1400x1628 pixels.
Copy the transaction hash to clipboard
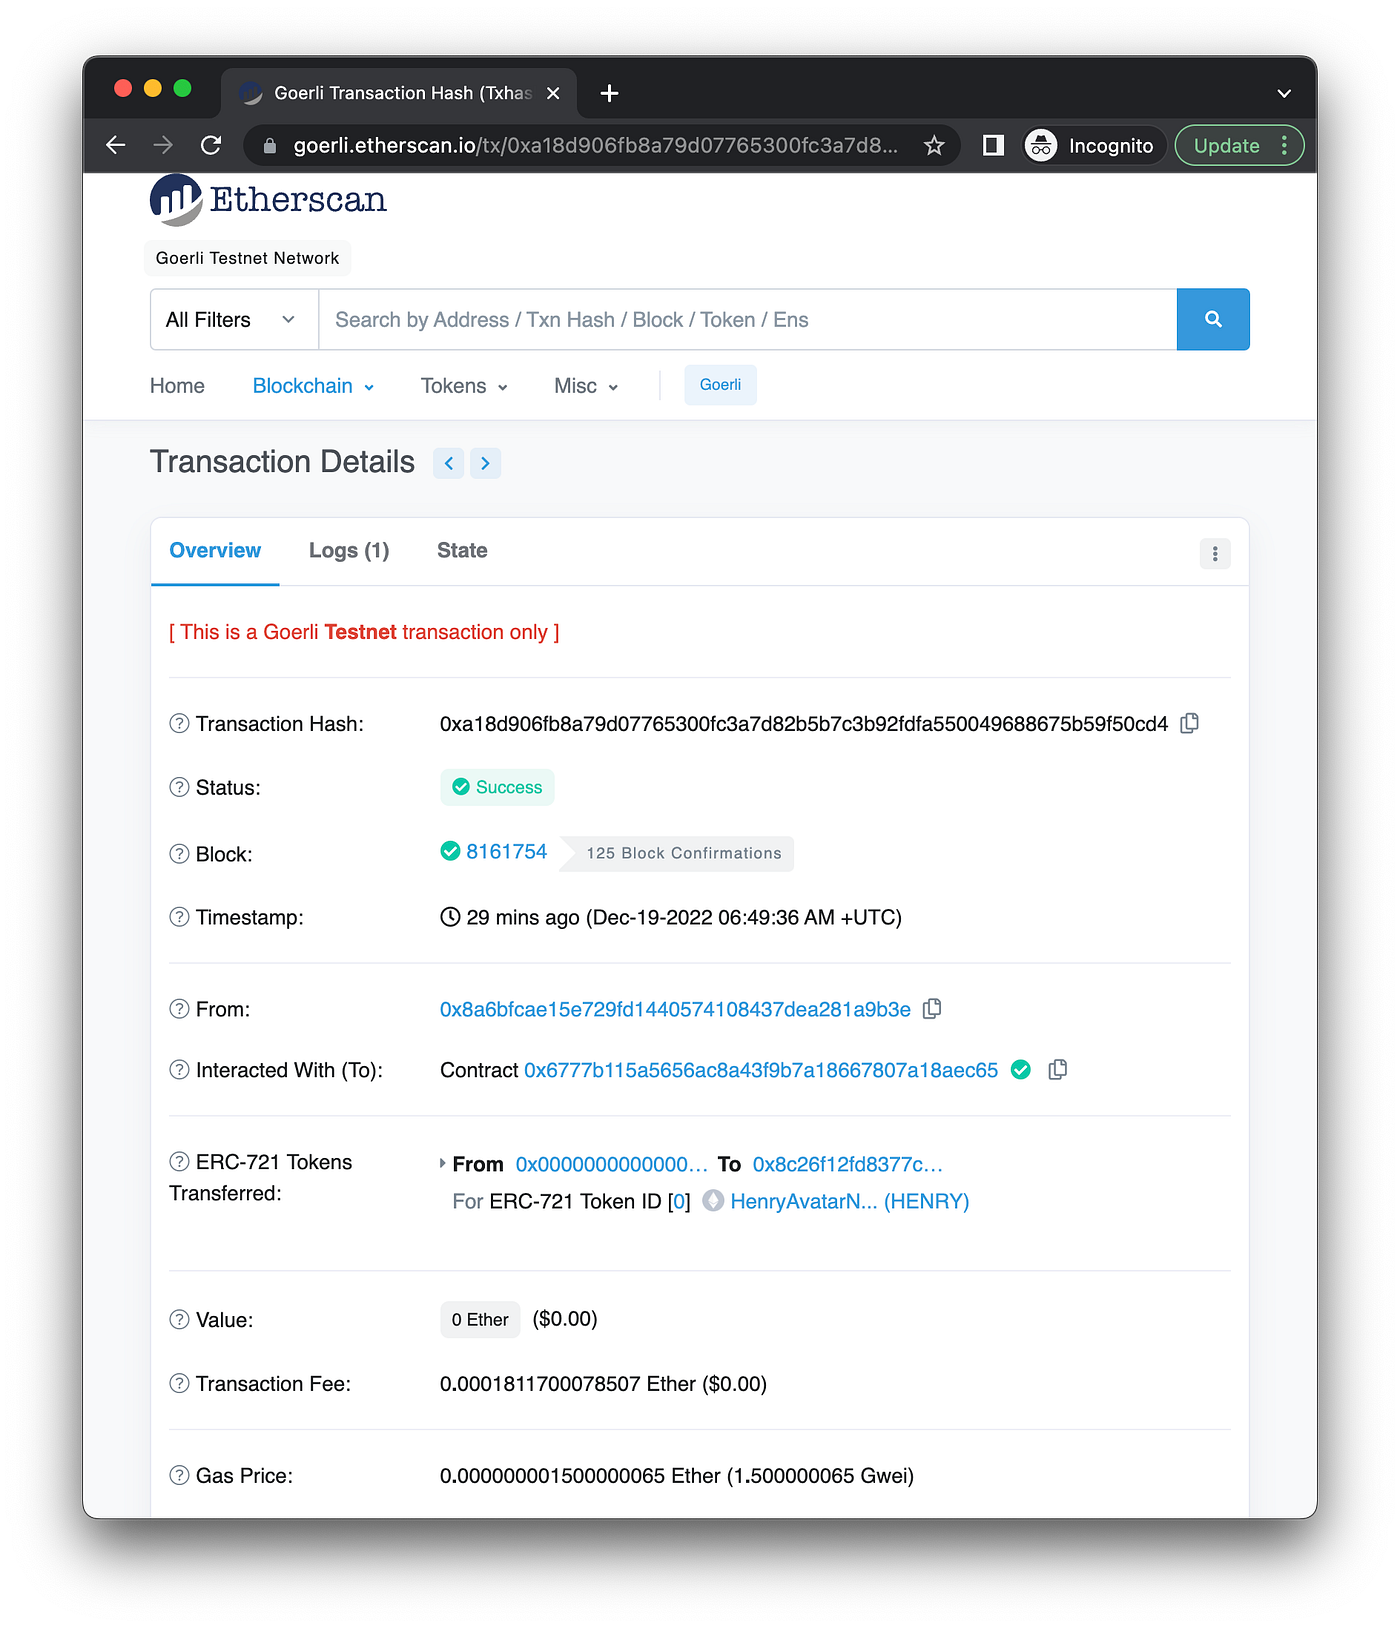pos(1190,723)
